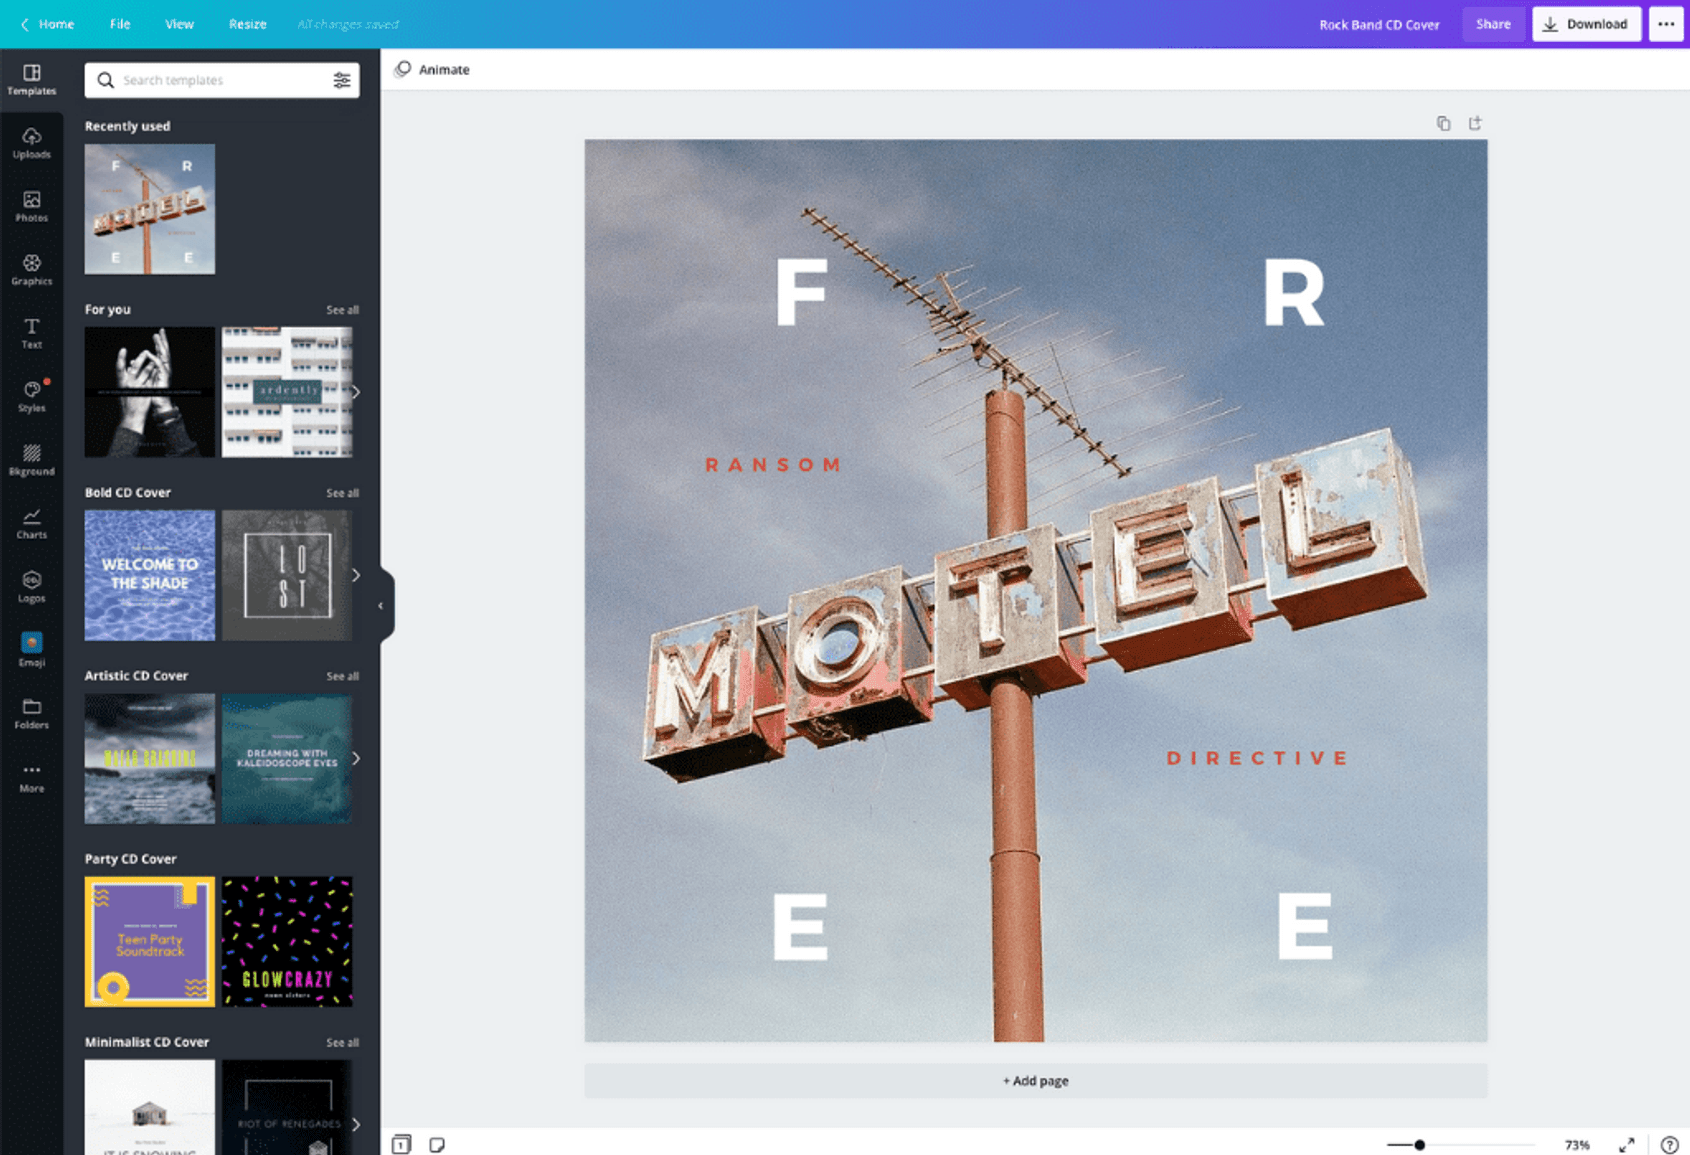Click the Download button
Screen dimensions: 1690x1155
coord(1585,23)
